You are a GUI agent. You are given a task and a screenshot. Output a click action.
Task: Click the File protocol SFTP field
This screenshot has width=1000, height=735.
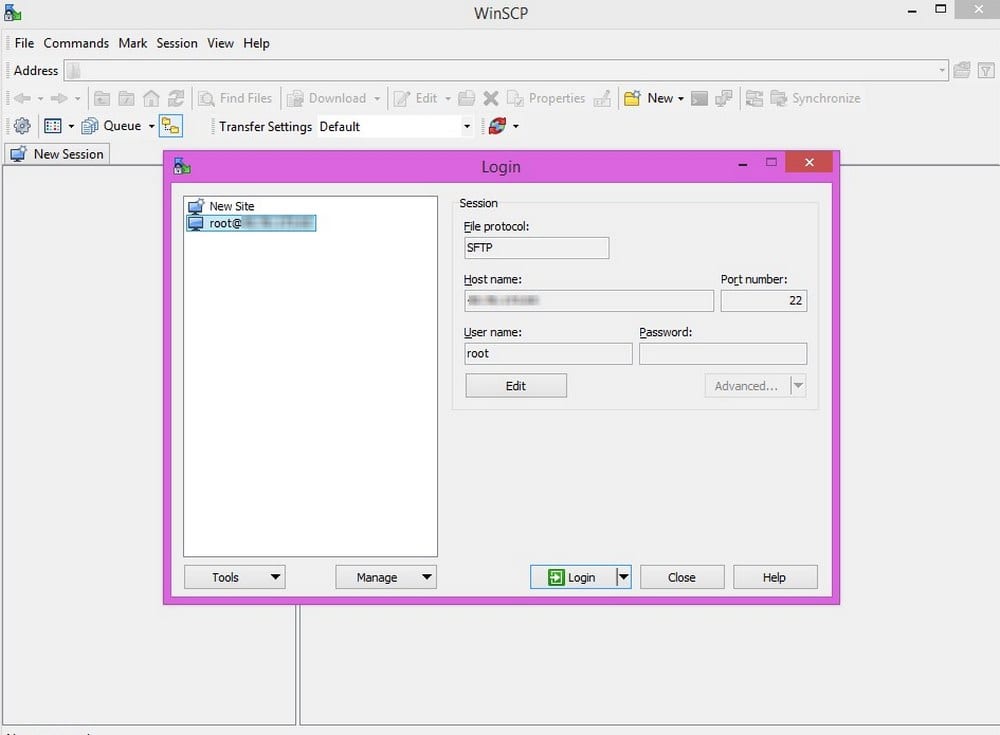(x=536, y=248)
